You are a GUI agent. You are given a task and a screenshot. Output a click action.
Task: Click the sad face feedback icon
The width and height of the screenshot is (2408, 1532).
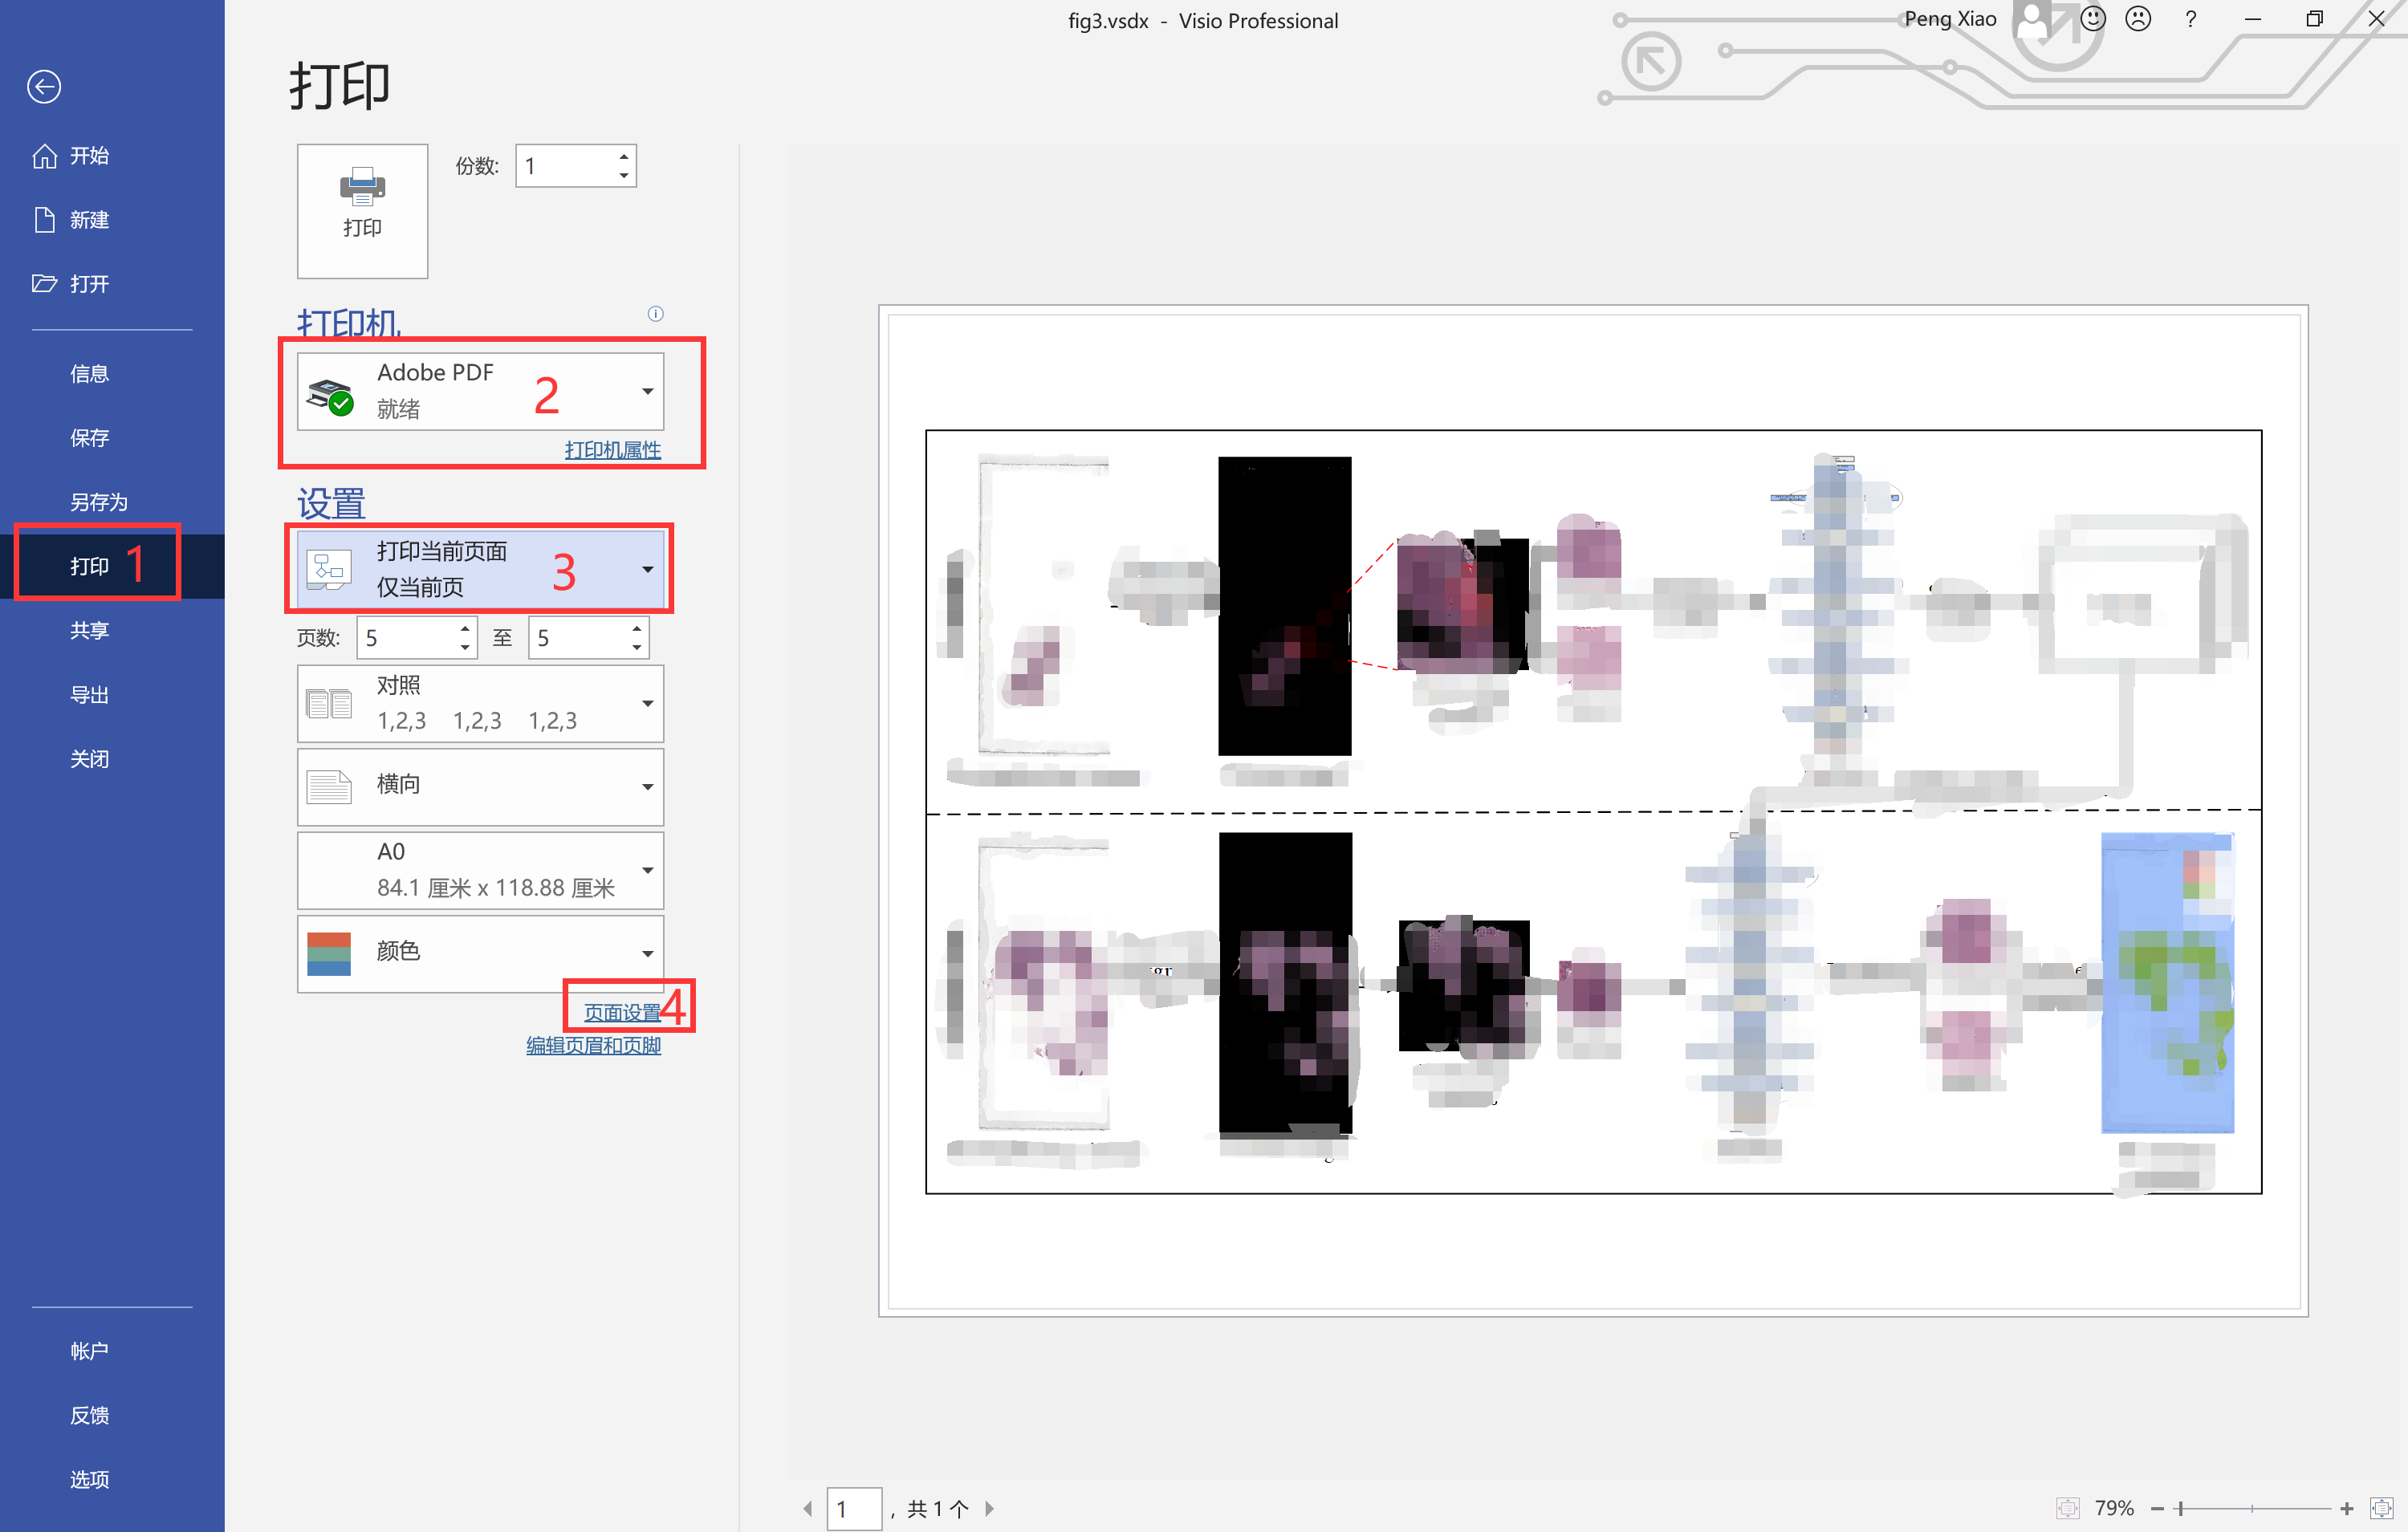tap(2137, 19)
